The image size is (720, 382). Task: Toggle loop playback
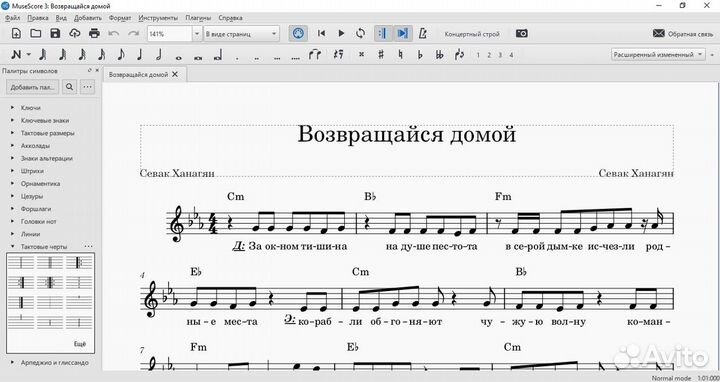click(x=360, y=34)
